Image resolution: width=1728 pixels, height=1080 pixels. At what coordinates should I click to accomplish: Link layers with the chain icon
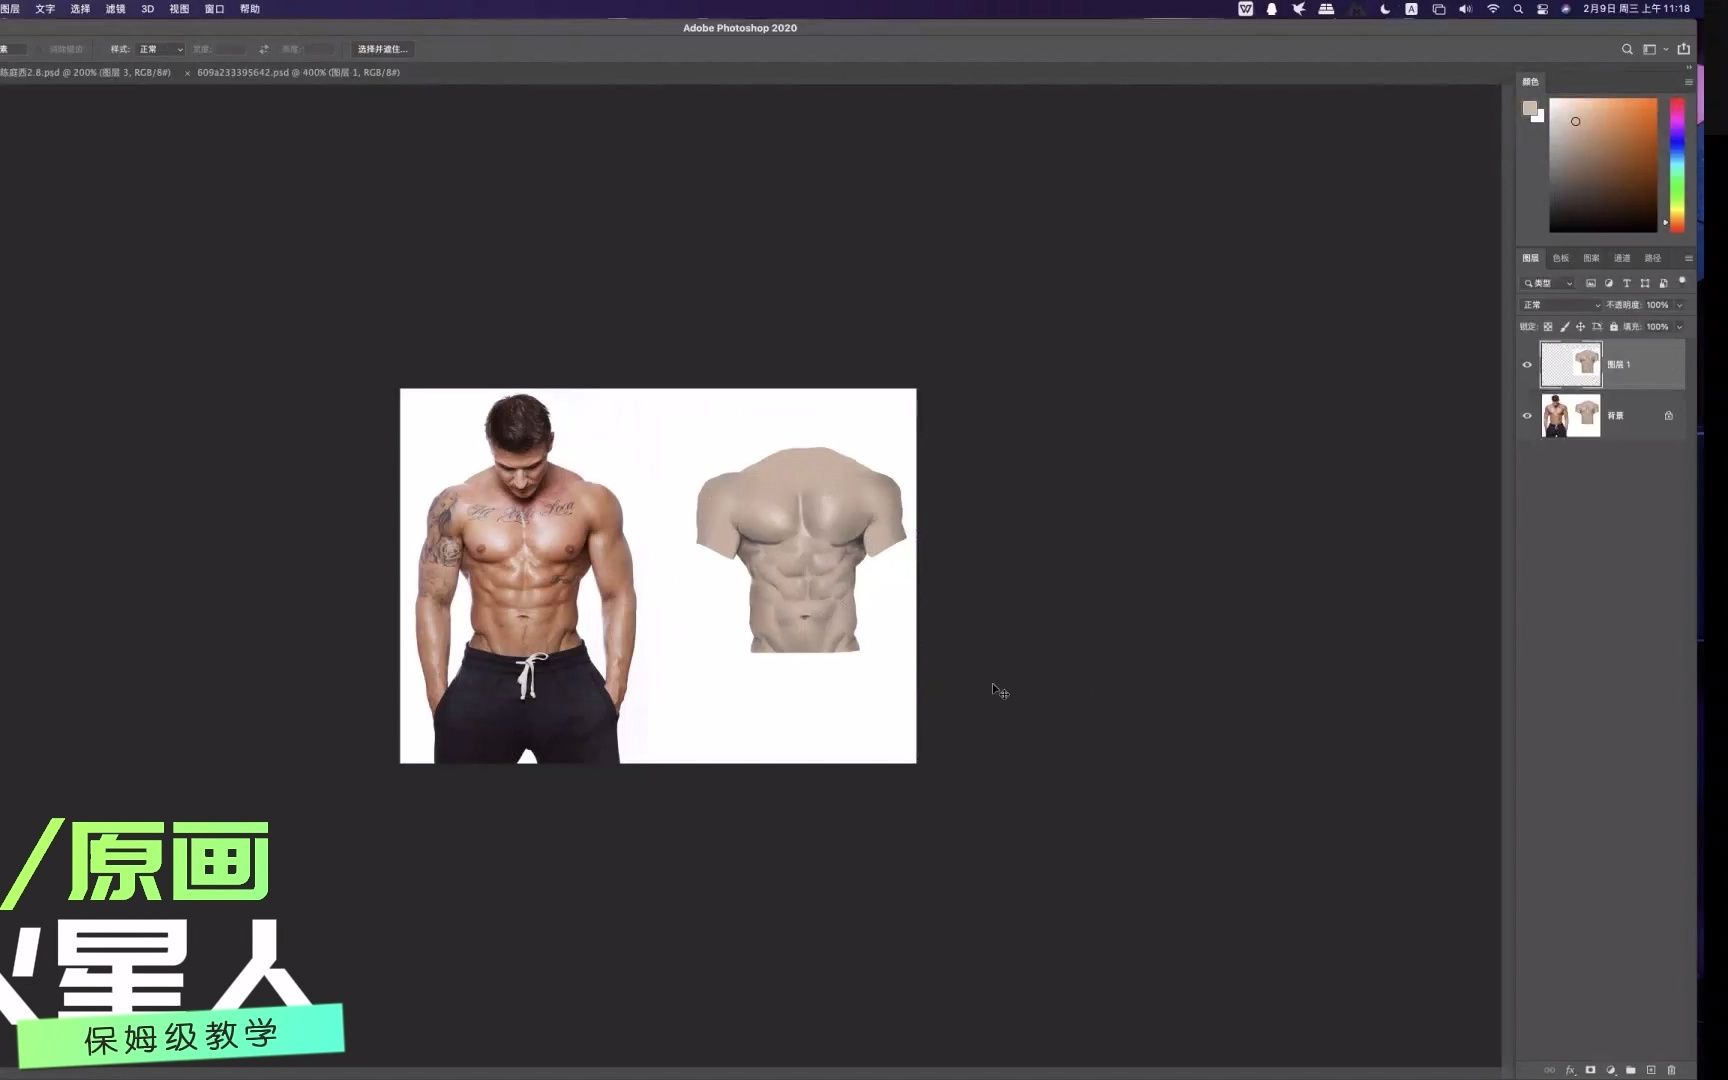[x=1549, y=1070]
